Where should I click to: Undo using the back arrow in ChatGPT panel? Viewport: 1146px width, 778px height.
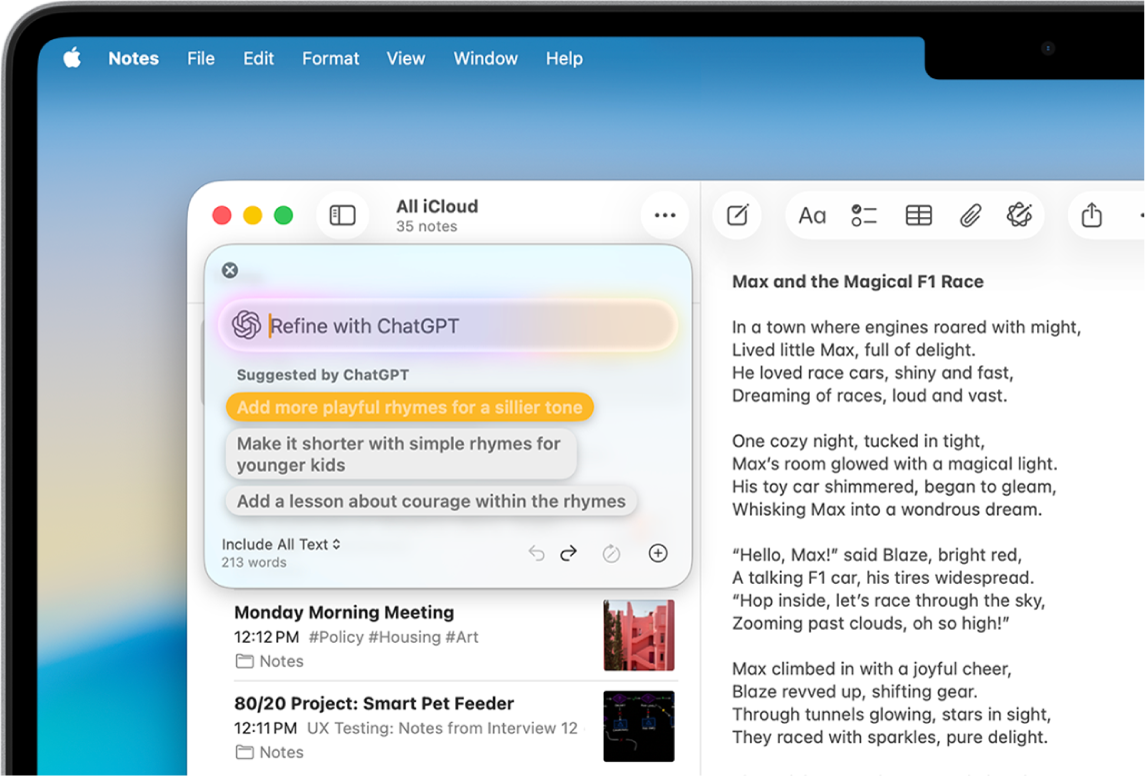536,553
